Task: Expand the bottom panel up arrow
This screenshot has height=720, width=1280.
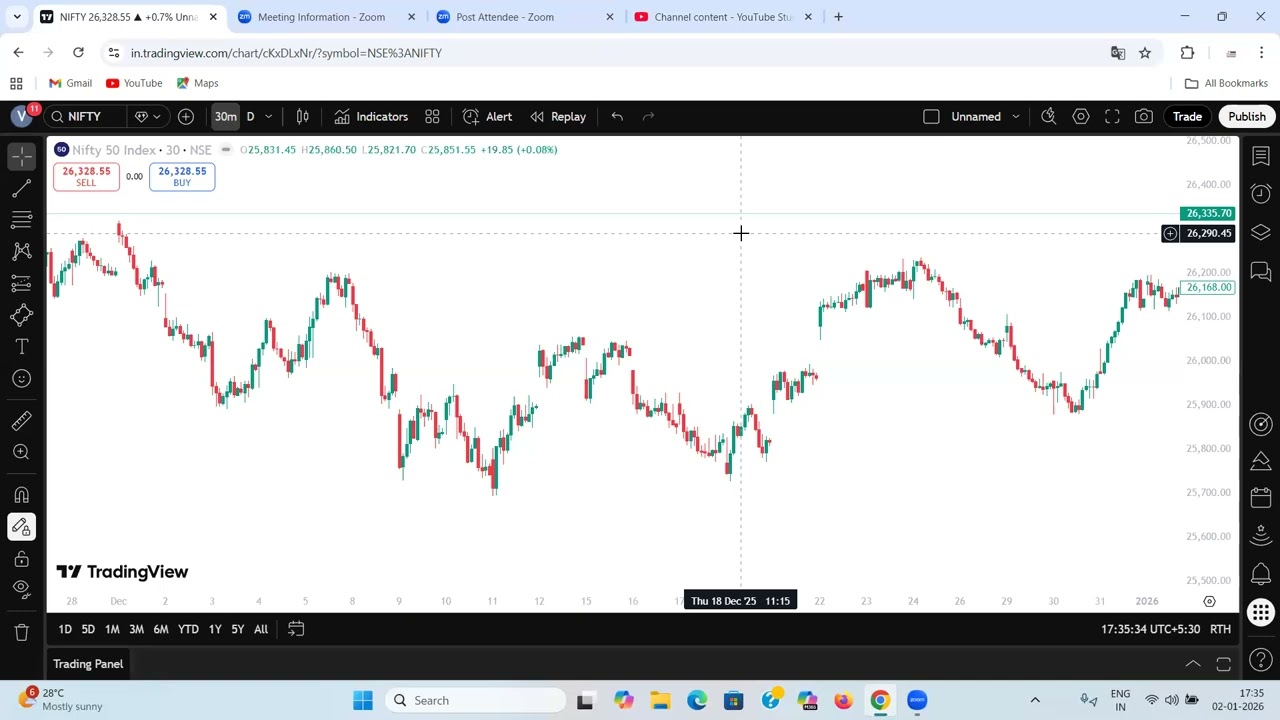Action: [x=1193, y=664]
